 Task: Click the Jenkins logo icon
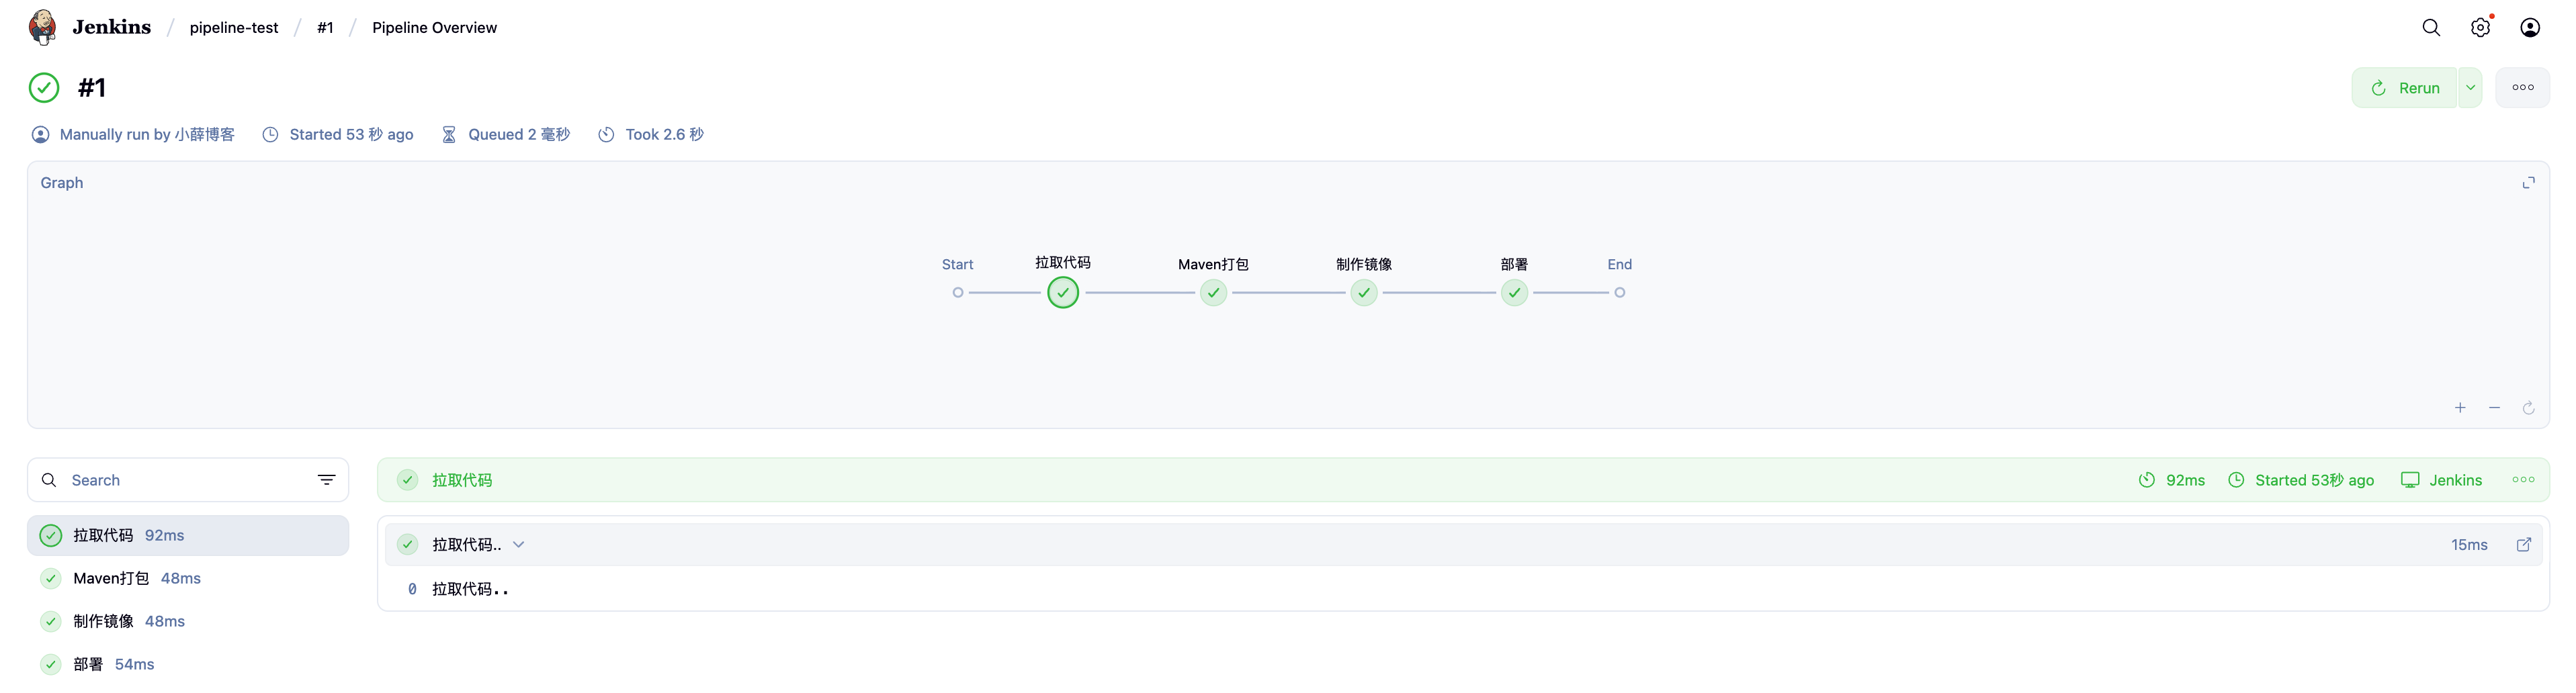43,27
